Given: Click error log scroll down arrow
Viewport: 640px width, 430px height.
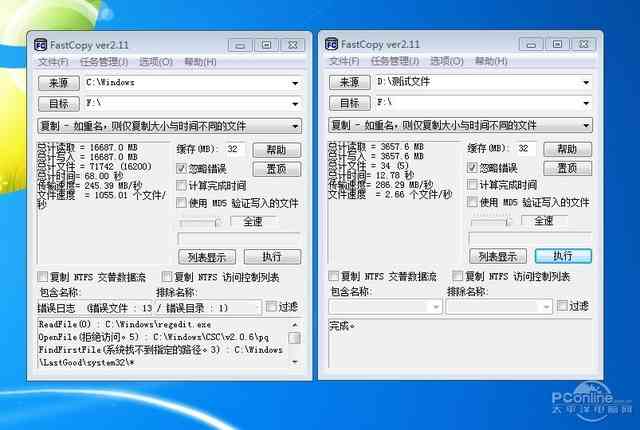Looking at the screenshot, I should 295,362.
